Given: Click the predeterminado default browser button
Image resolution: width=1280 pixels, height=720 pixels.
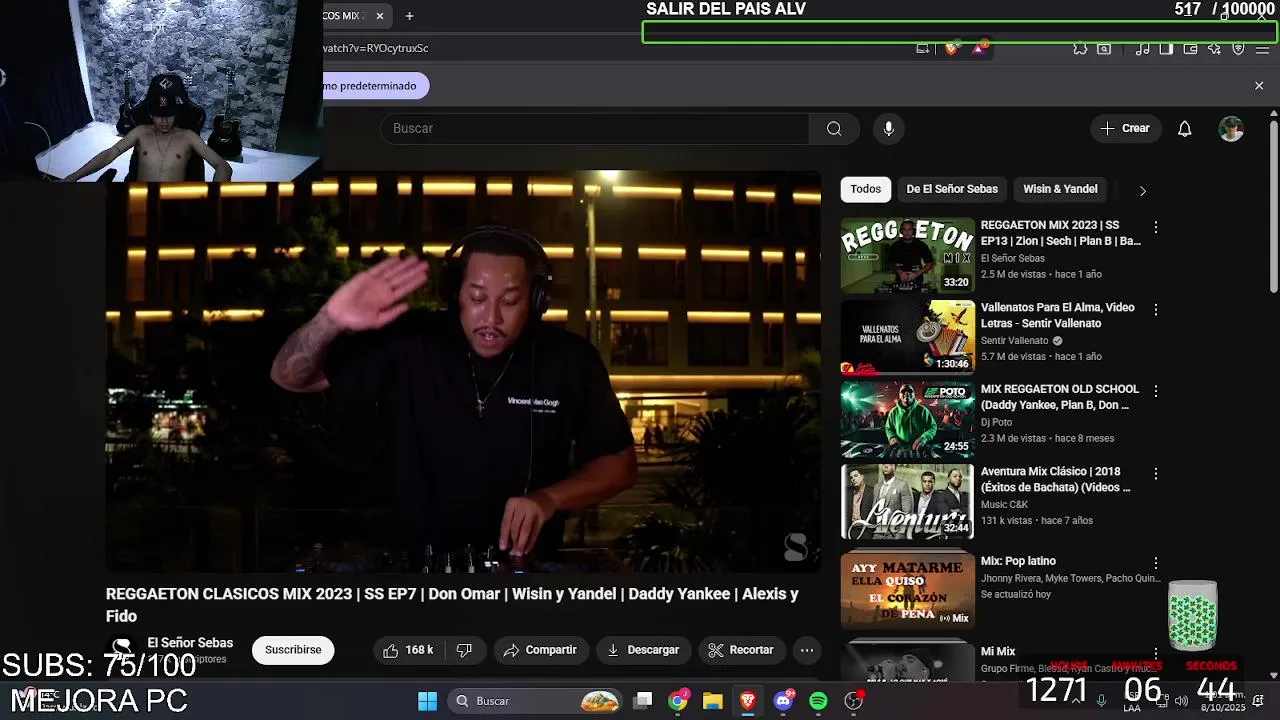Looking at the screenshot, I should tap(376, 86).
